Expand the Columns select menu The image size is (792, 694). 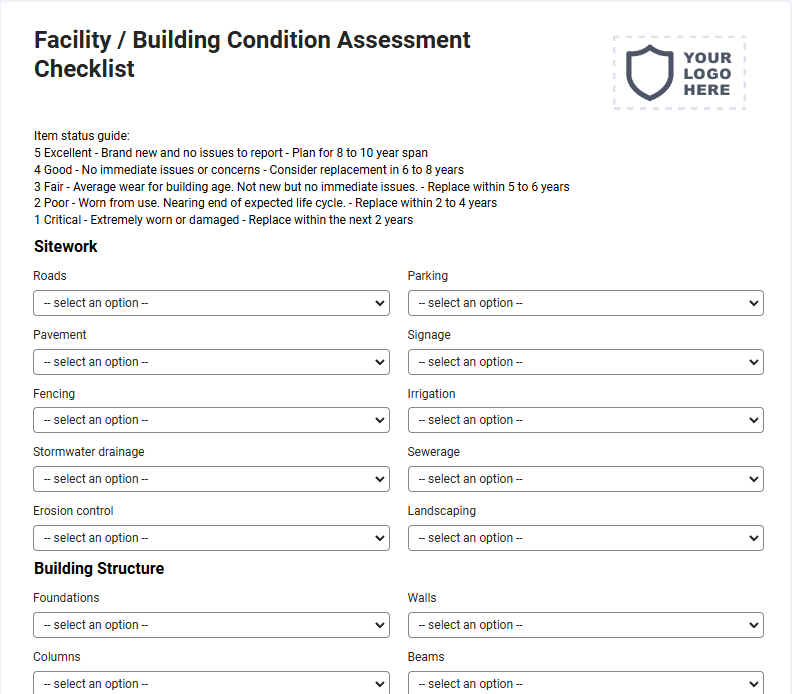click(x=211, y=683)
